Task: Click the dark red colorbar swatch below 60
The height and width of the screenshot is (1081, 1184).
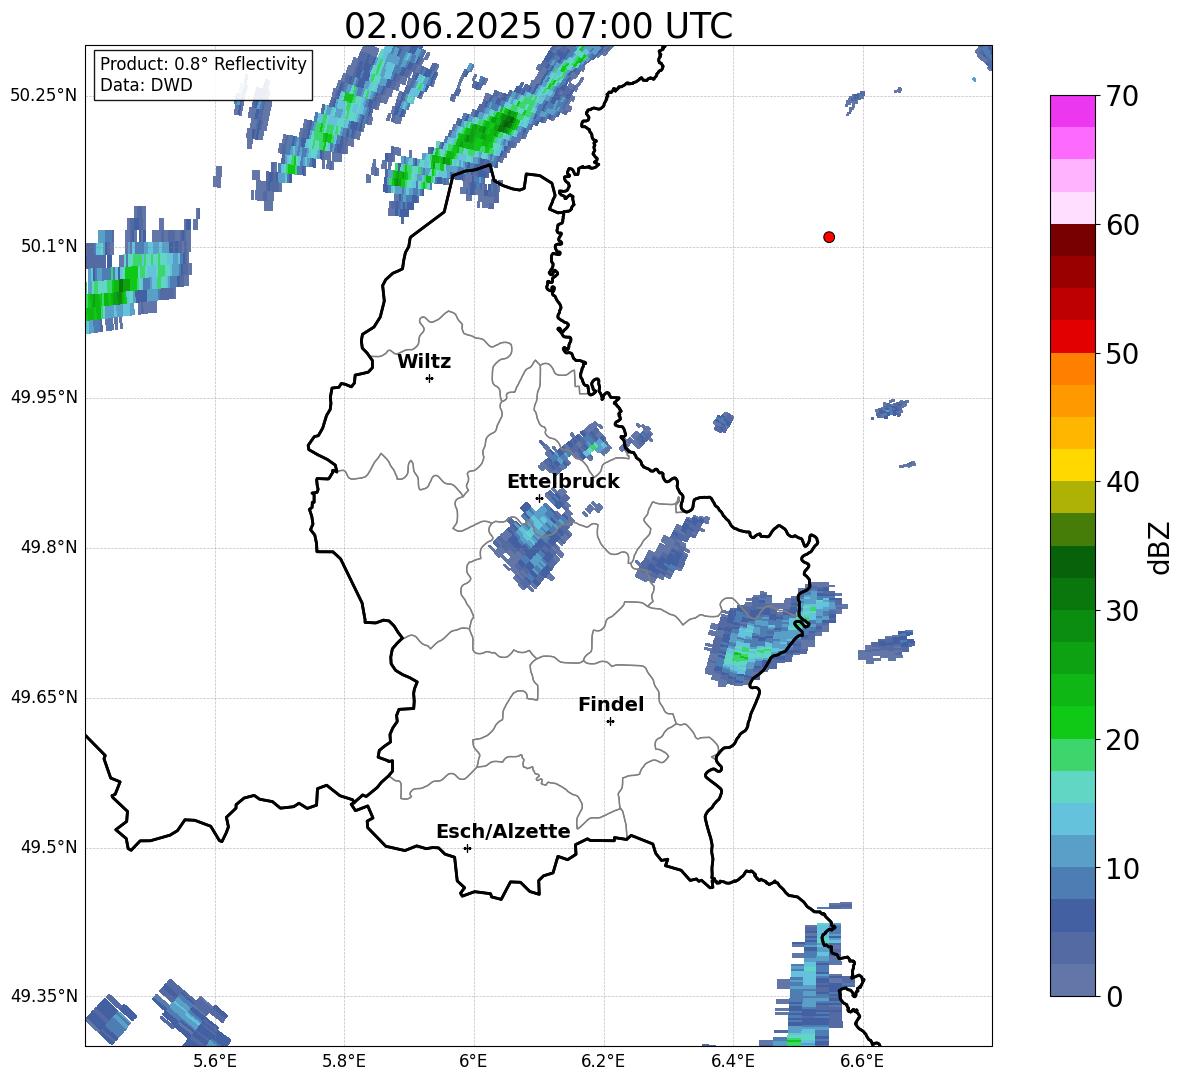Action: pyautogui.click(x=1072, y=240)
